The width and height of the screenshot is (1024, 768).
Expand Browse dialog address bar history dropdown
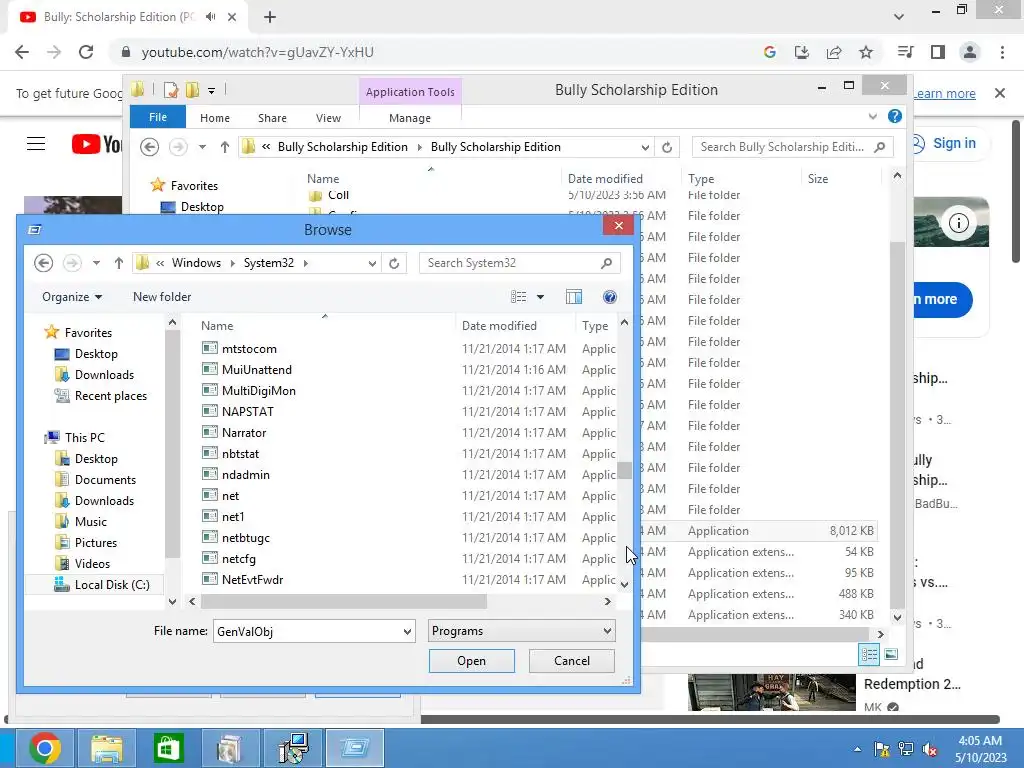click(372, 263)
